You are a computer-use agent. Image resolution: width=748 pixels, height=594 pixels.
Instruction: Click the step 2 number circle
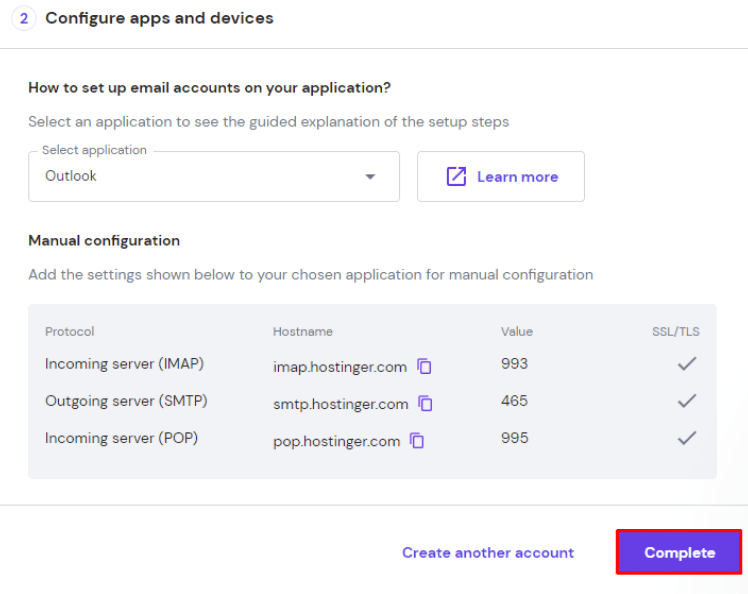coord(24,18)
